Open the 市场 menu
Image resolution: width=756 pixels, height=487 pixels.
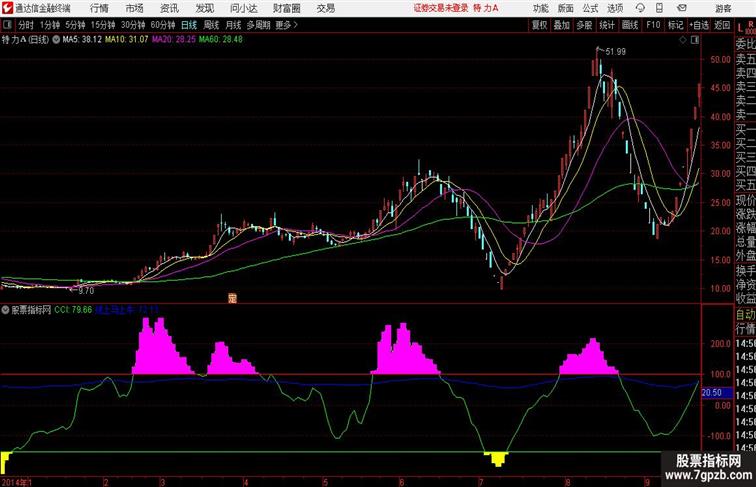(135, 8)
